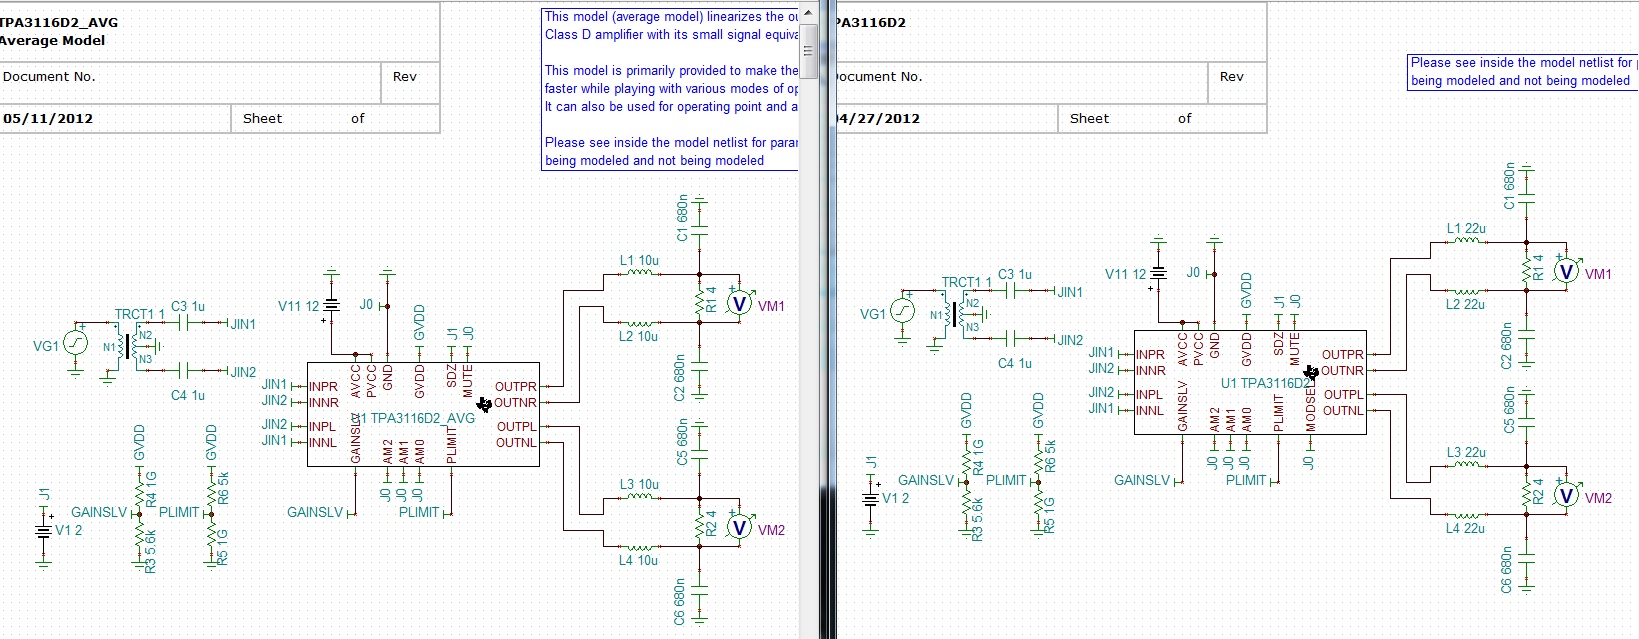Select C3 1u capacitor in left AVG schematic

point(185,324)
